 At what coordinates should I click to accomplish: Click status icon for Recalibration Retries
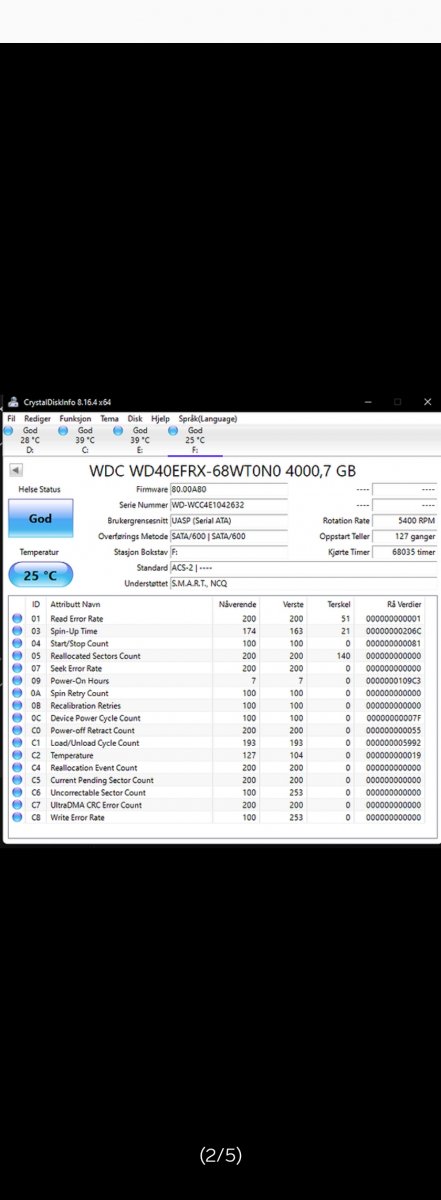[x=17, y=706]
